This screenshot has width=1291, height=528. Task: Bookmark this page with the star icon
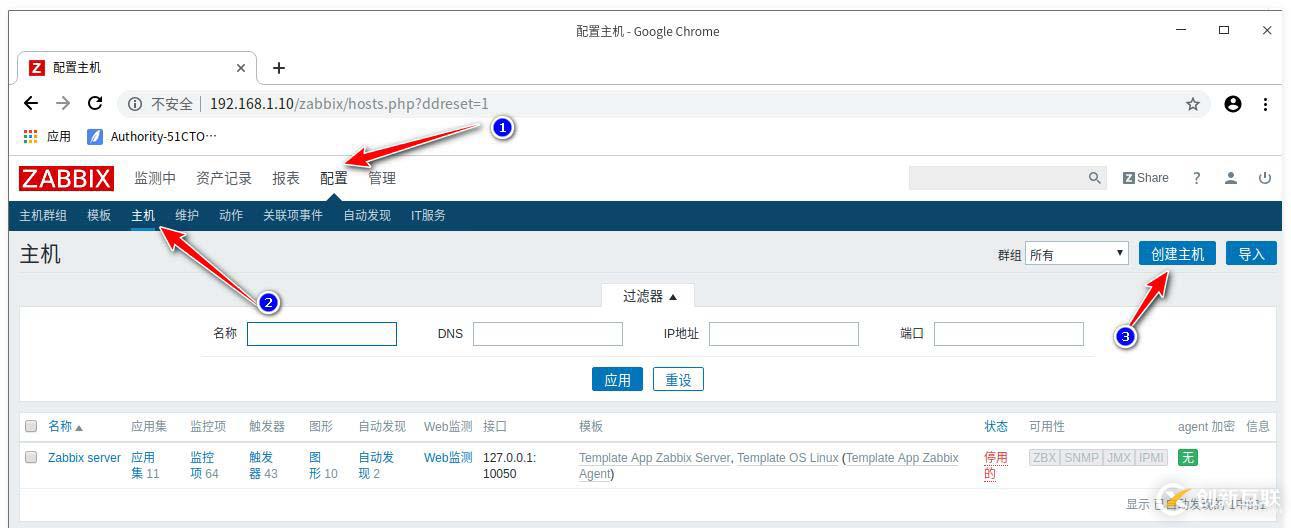pyautogui.click(x=1193, y=104)
